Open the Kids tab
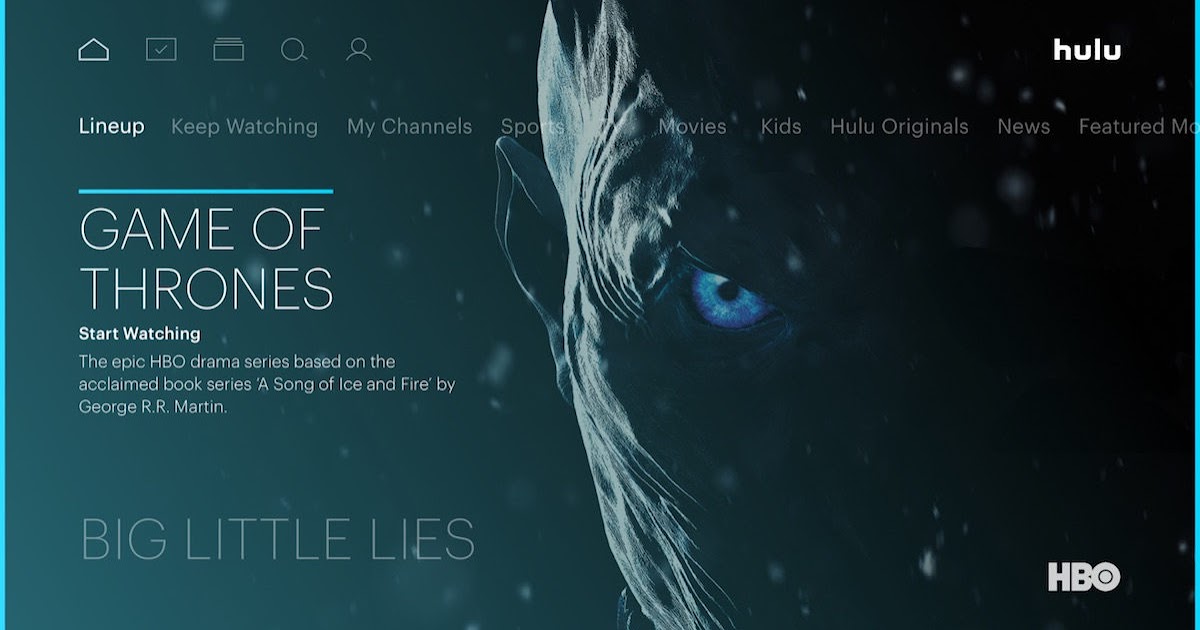 (781, 127)
